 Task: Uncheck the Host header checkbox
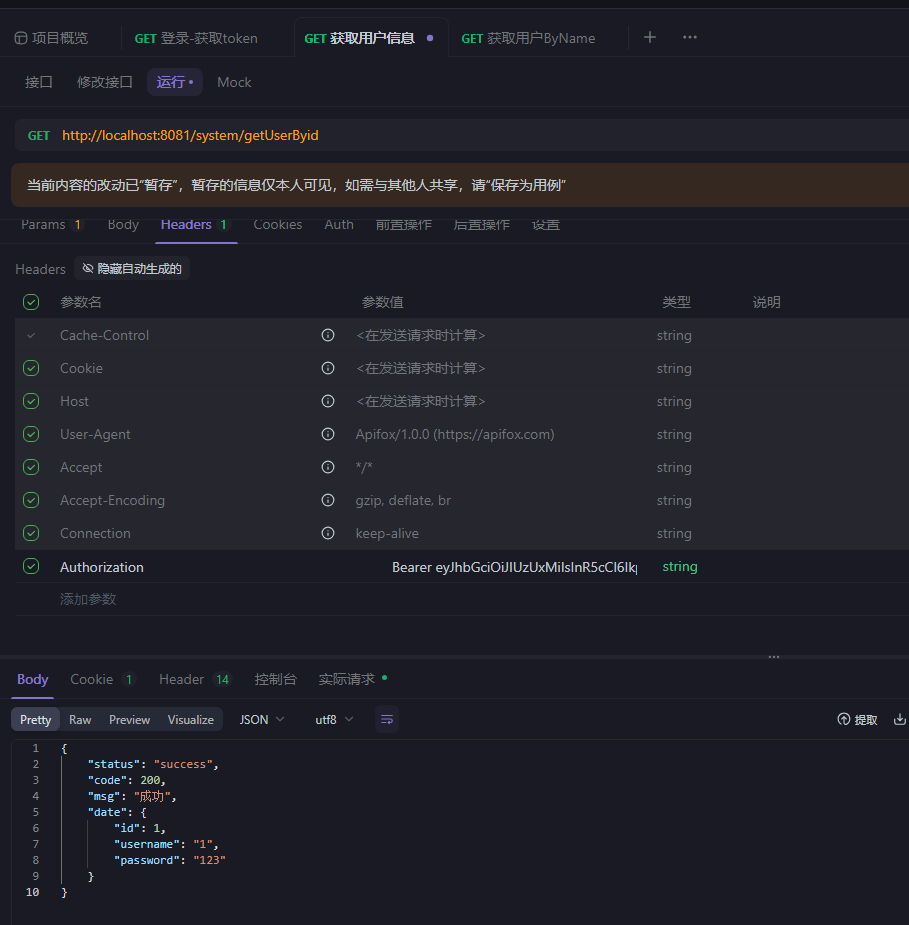[x=30, y=401]
